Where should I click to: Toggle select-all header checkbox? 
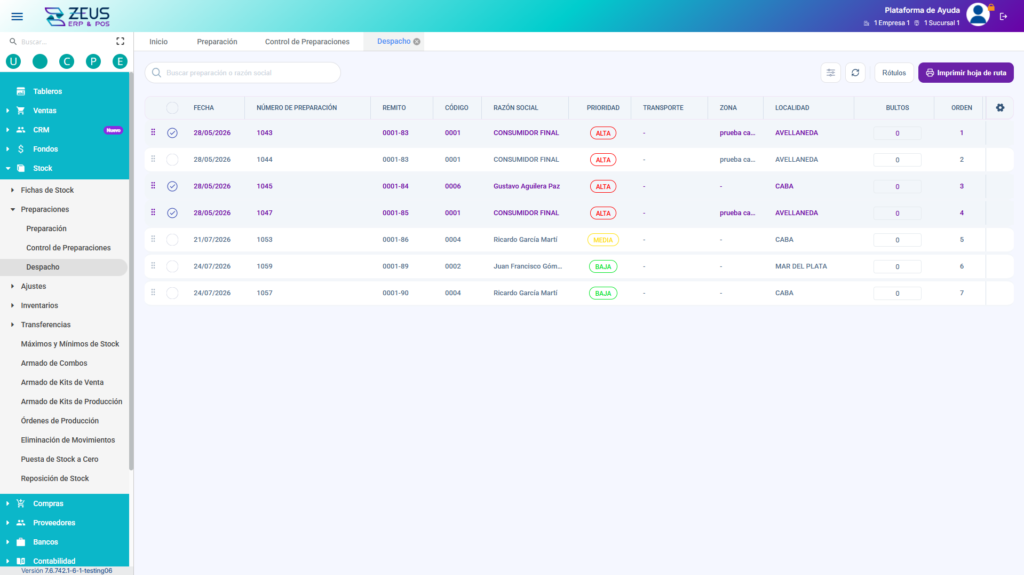pos(172,108)
